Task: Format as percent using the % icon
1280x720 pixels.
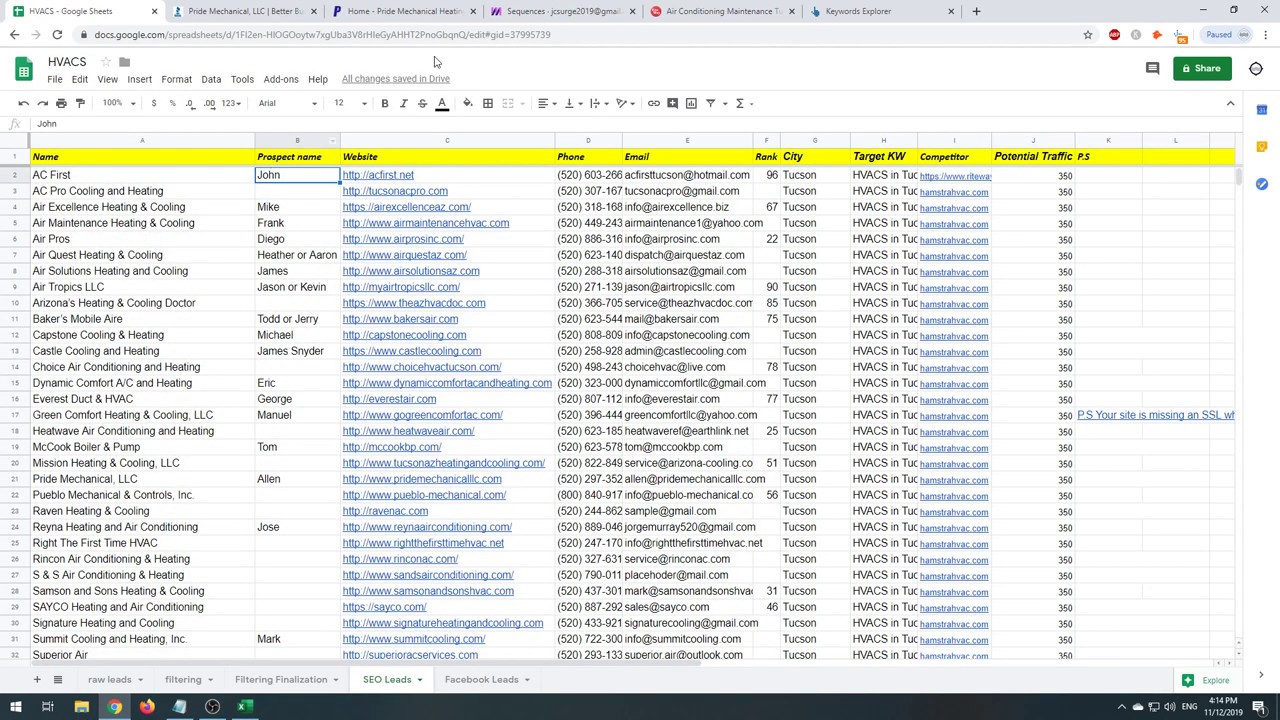Action: 172,103
